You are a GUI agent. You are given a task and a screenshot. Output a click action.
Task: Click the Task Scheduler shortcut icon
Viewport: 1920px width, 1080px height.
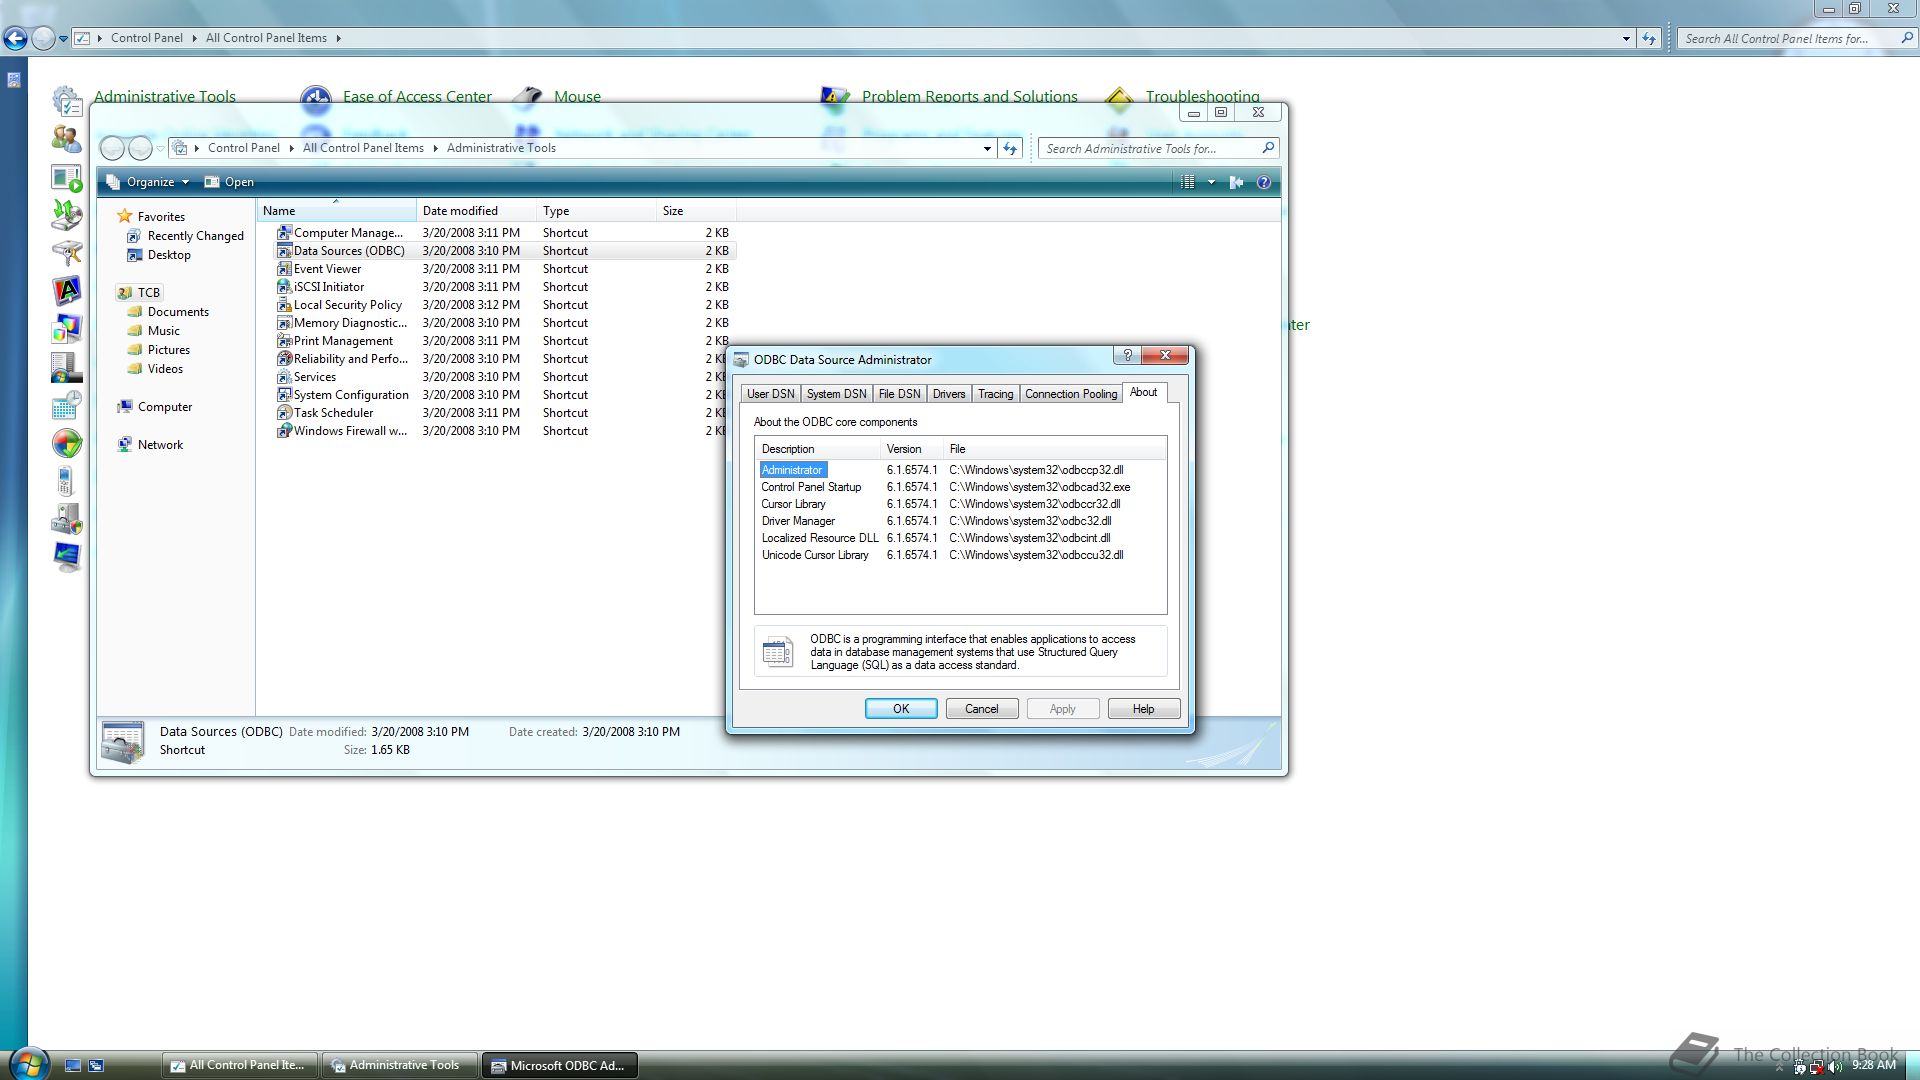tap(285, 413)
